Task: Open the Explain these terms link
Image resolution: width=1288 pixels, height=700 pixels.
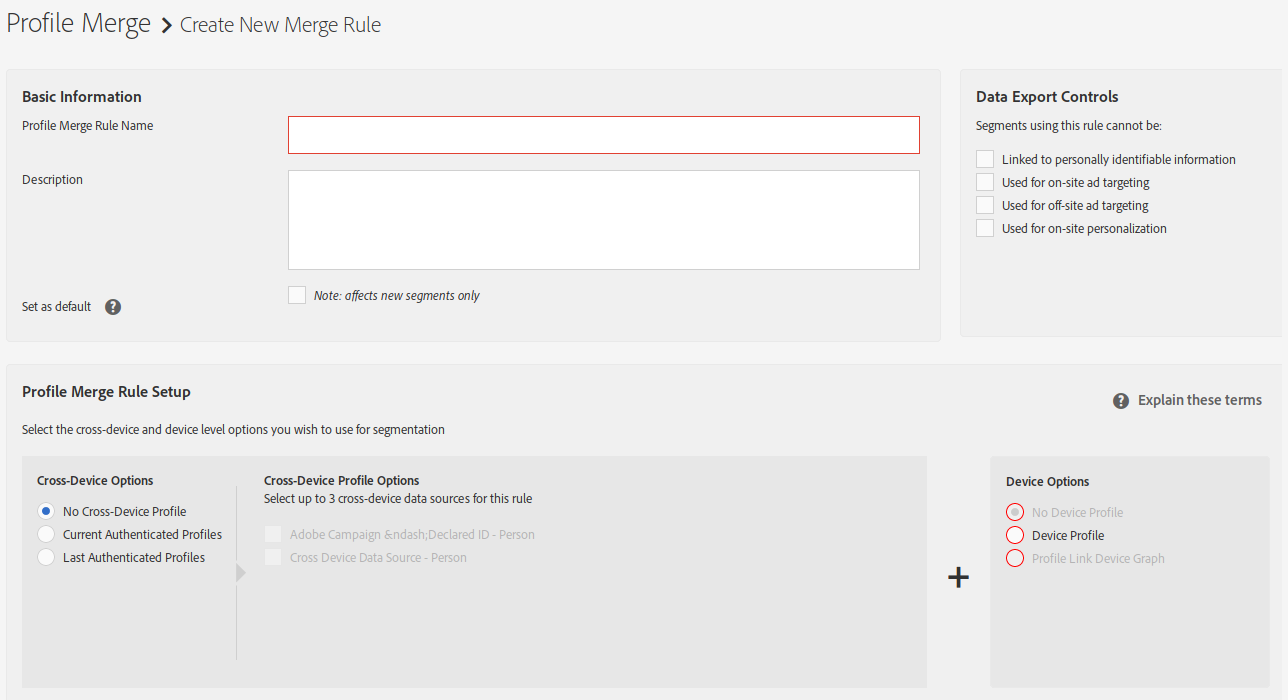Action: [1199, 400]
